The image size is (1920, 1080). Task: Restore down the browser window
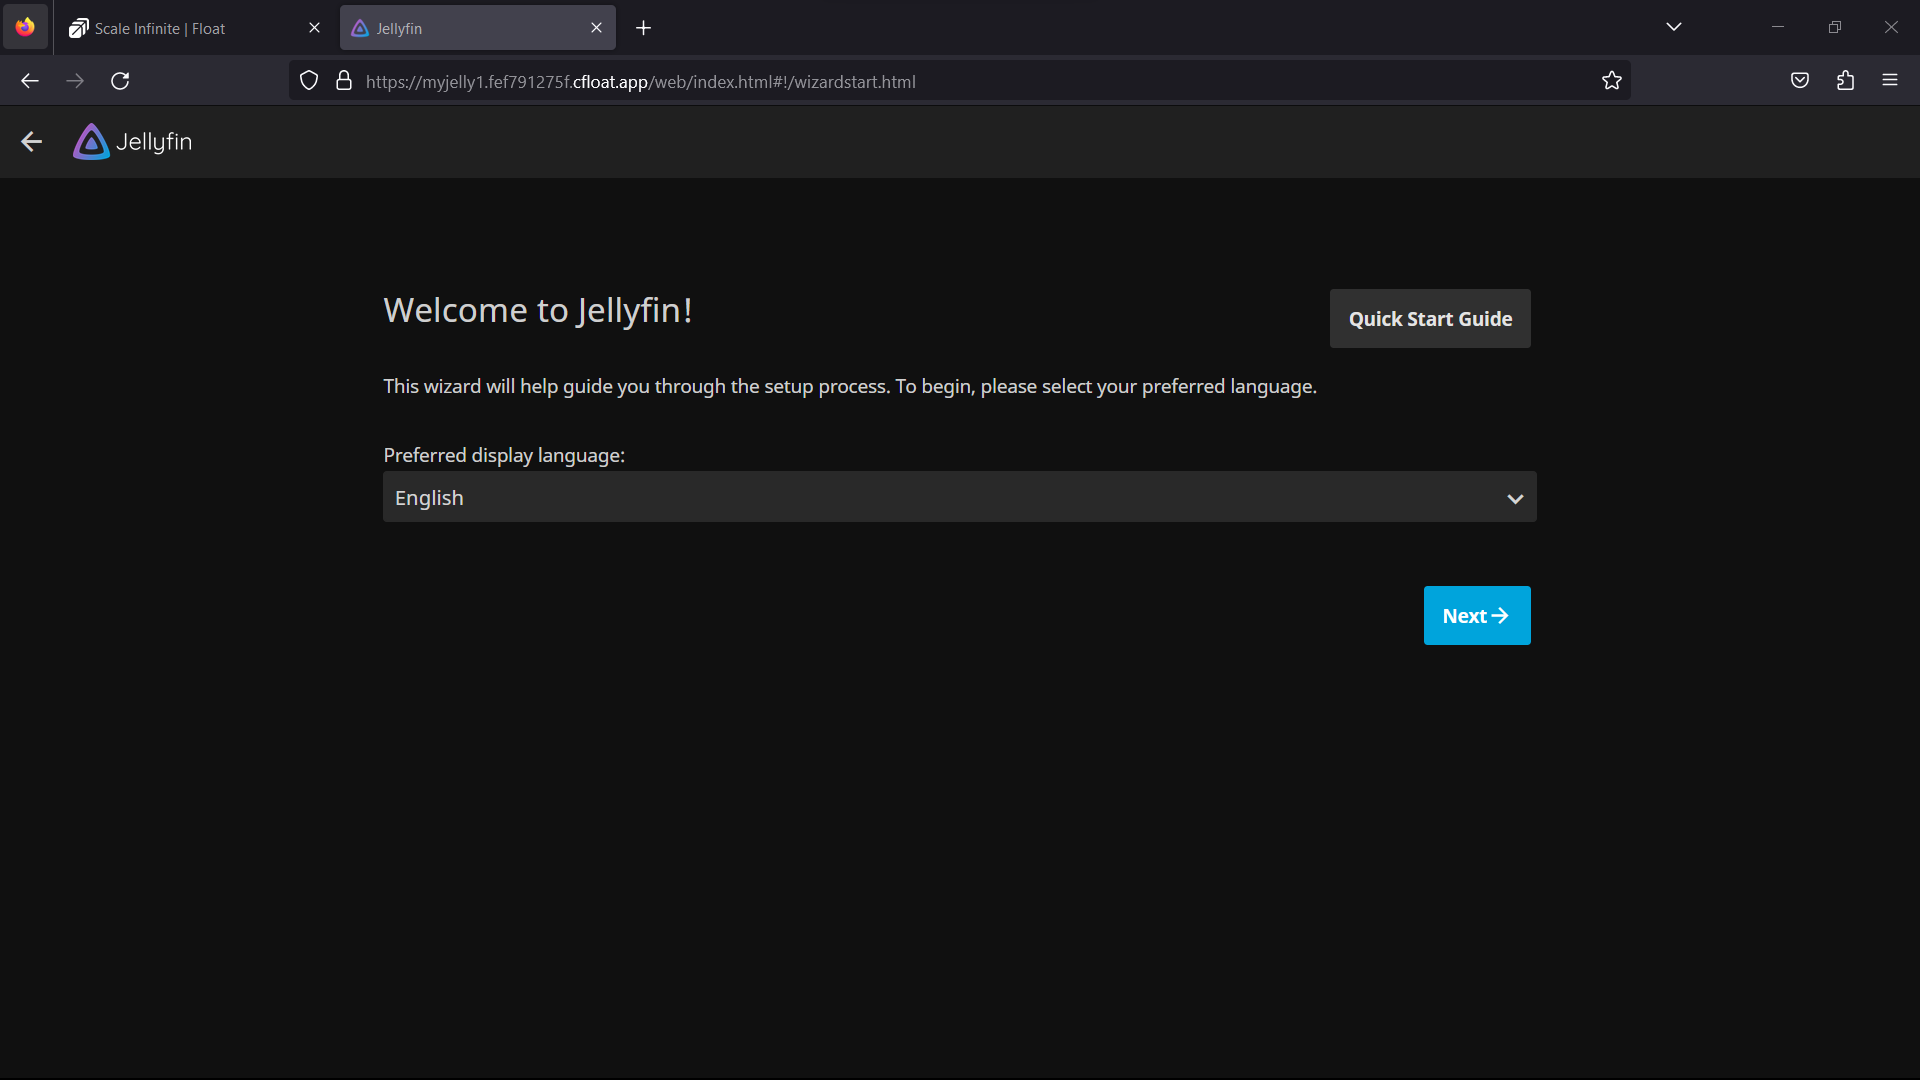(x=1834, y=27)
